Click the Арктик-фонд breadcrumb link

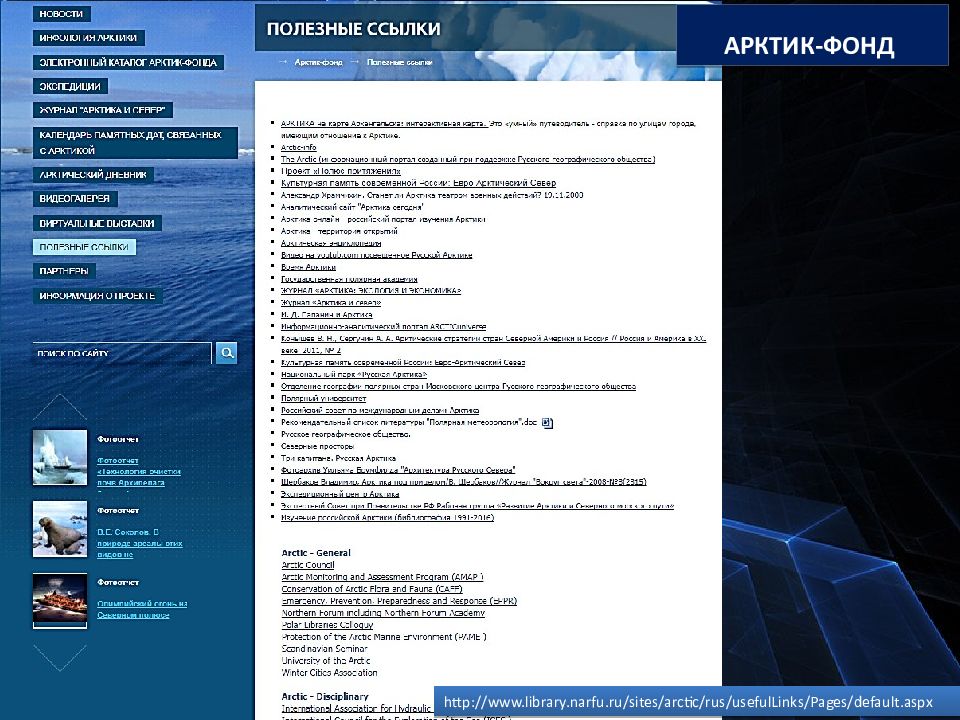[x=318, y=62]
